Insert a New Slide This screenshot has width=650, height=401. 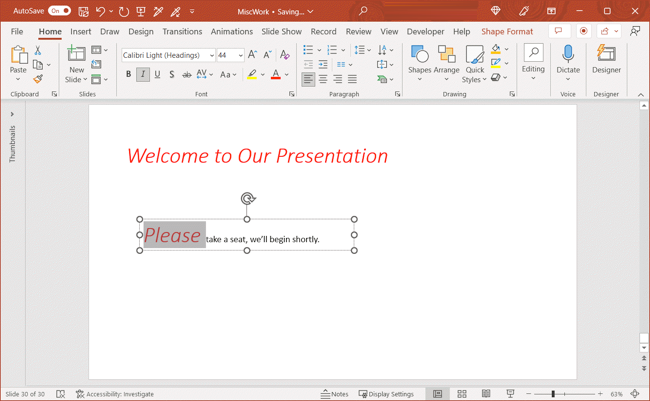click(76, 58)
